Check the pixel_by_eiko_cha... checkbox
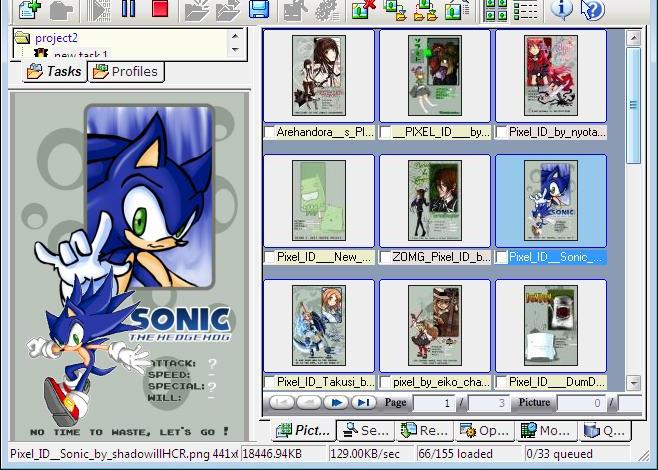 tap(386, 382)
